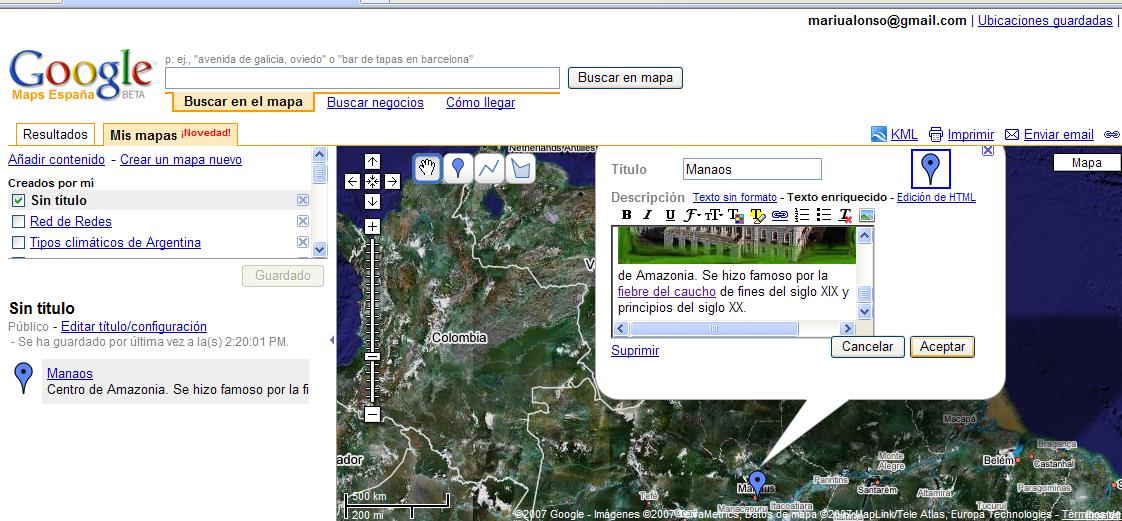Click description scrollbar down arrow
The image size is (1122, 521).
(x=864, y=311)
